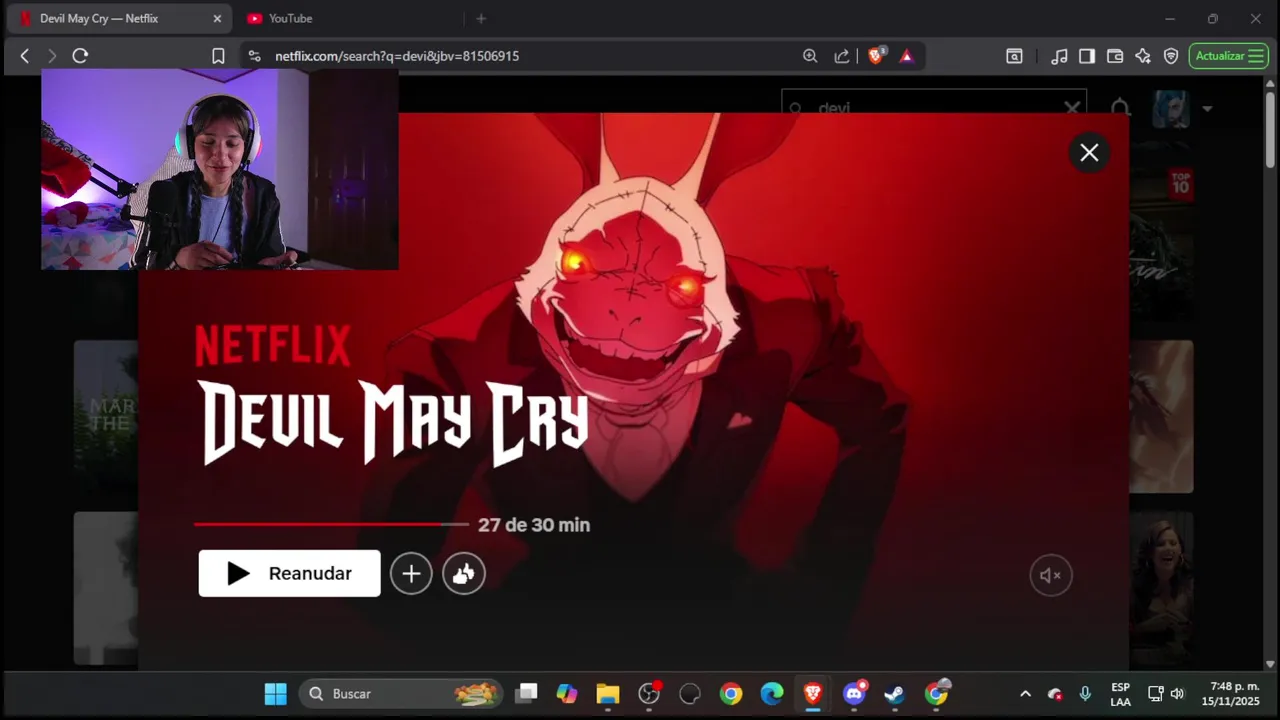
Task: Reload the Netflix page
Action: [x=80, y=56]
